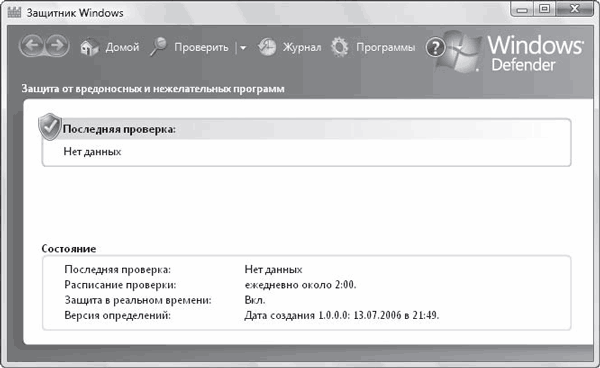The image size is (600, 368).
Task: Select the Последняя проверка header bar
Action: click(x=307, y=129)
